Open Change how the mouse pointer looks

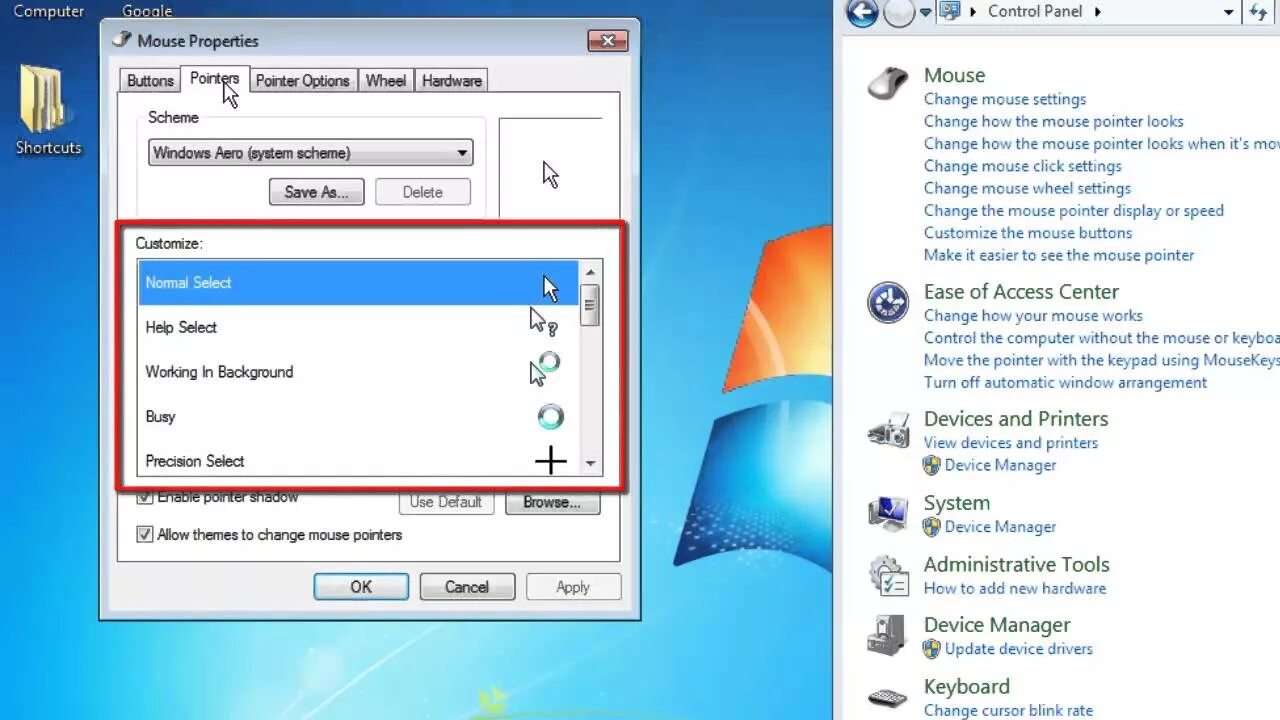pos(1054,121)
